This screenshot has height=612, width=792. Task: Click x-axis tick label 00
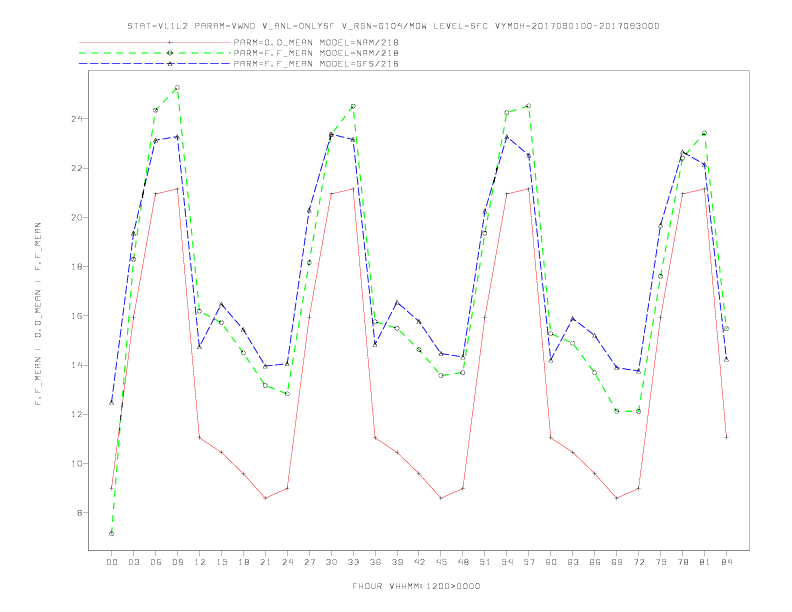pos(112,562)
